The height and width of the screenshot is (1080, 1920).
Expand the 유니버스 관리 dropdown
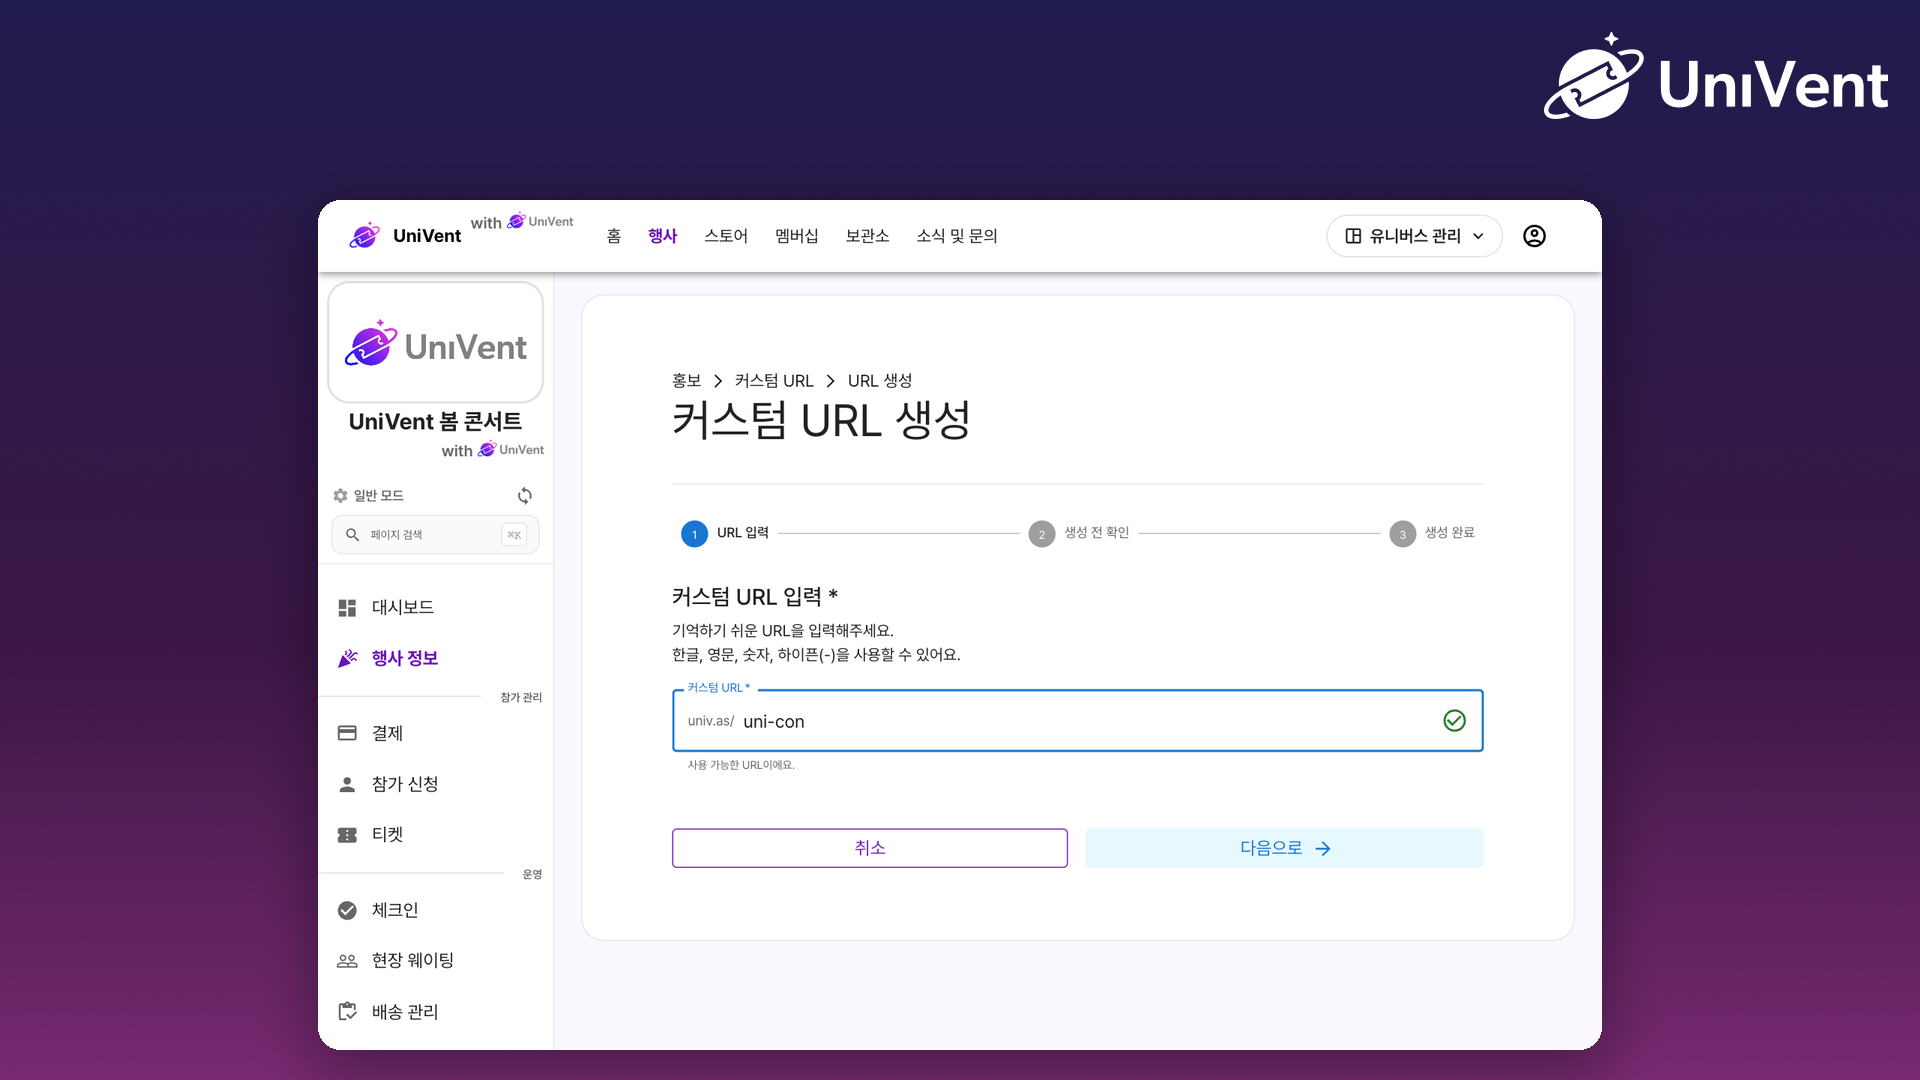(x=1414, y=236)
